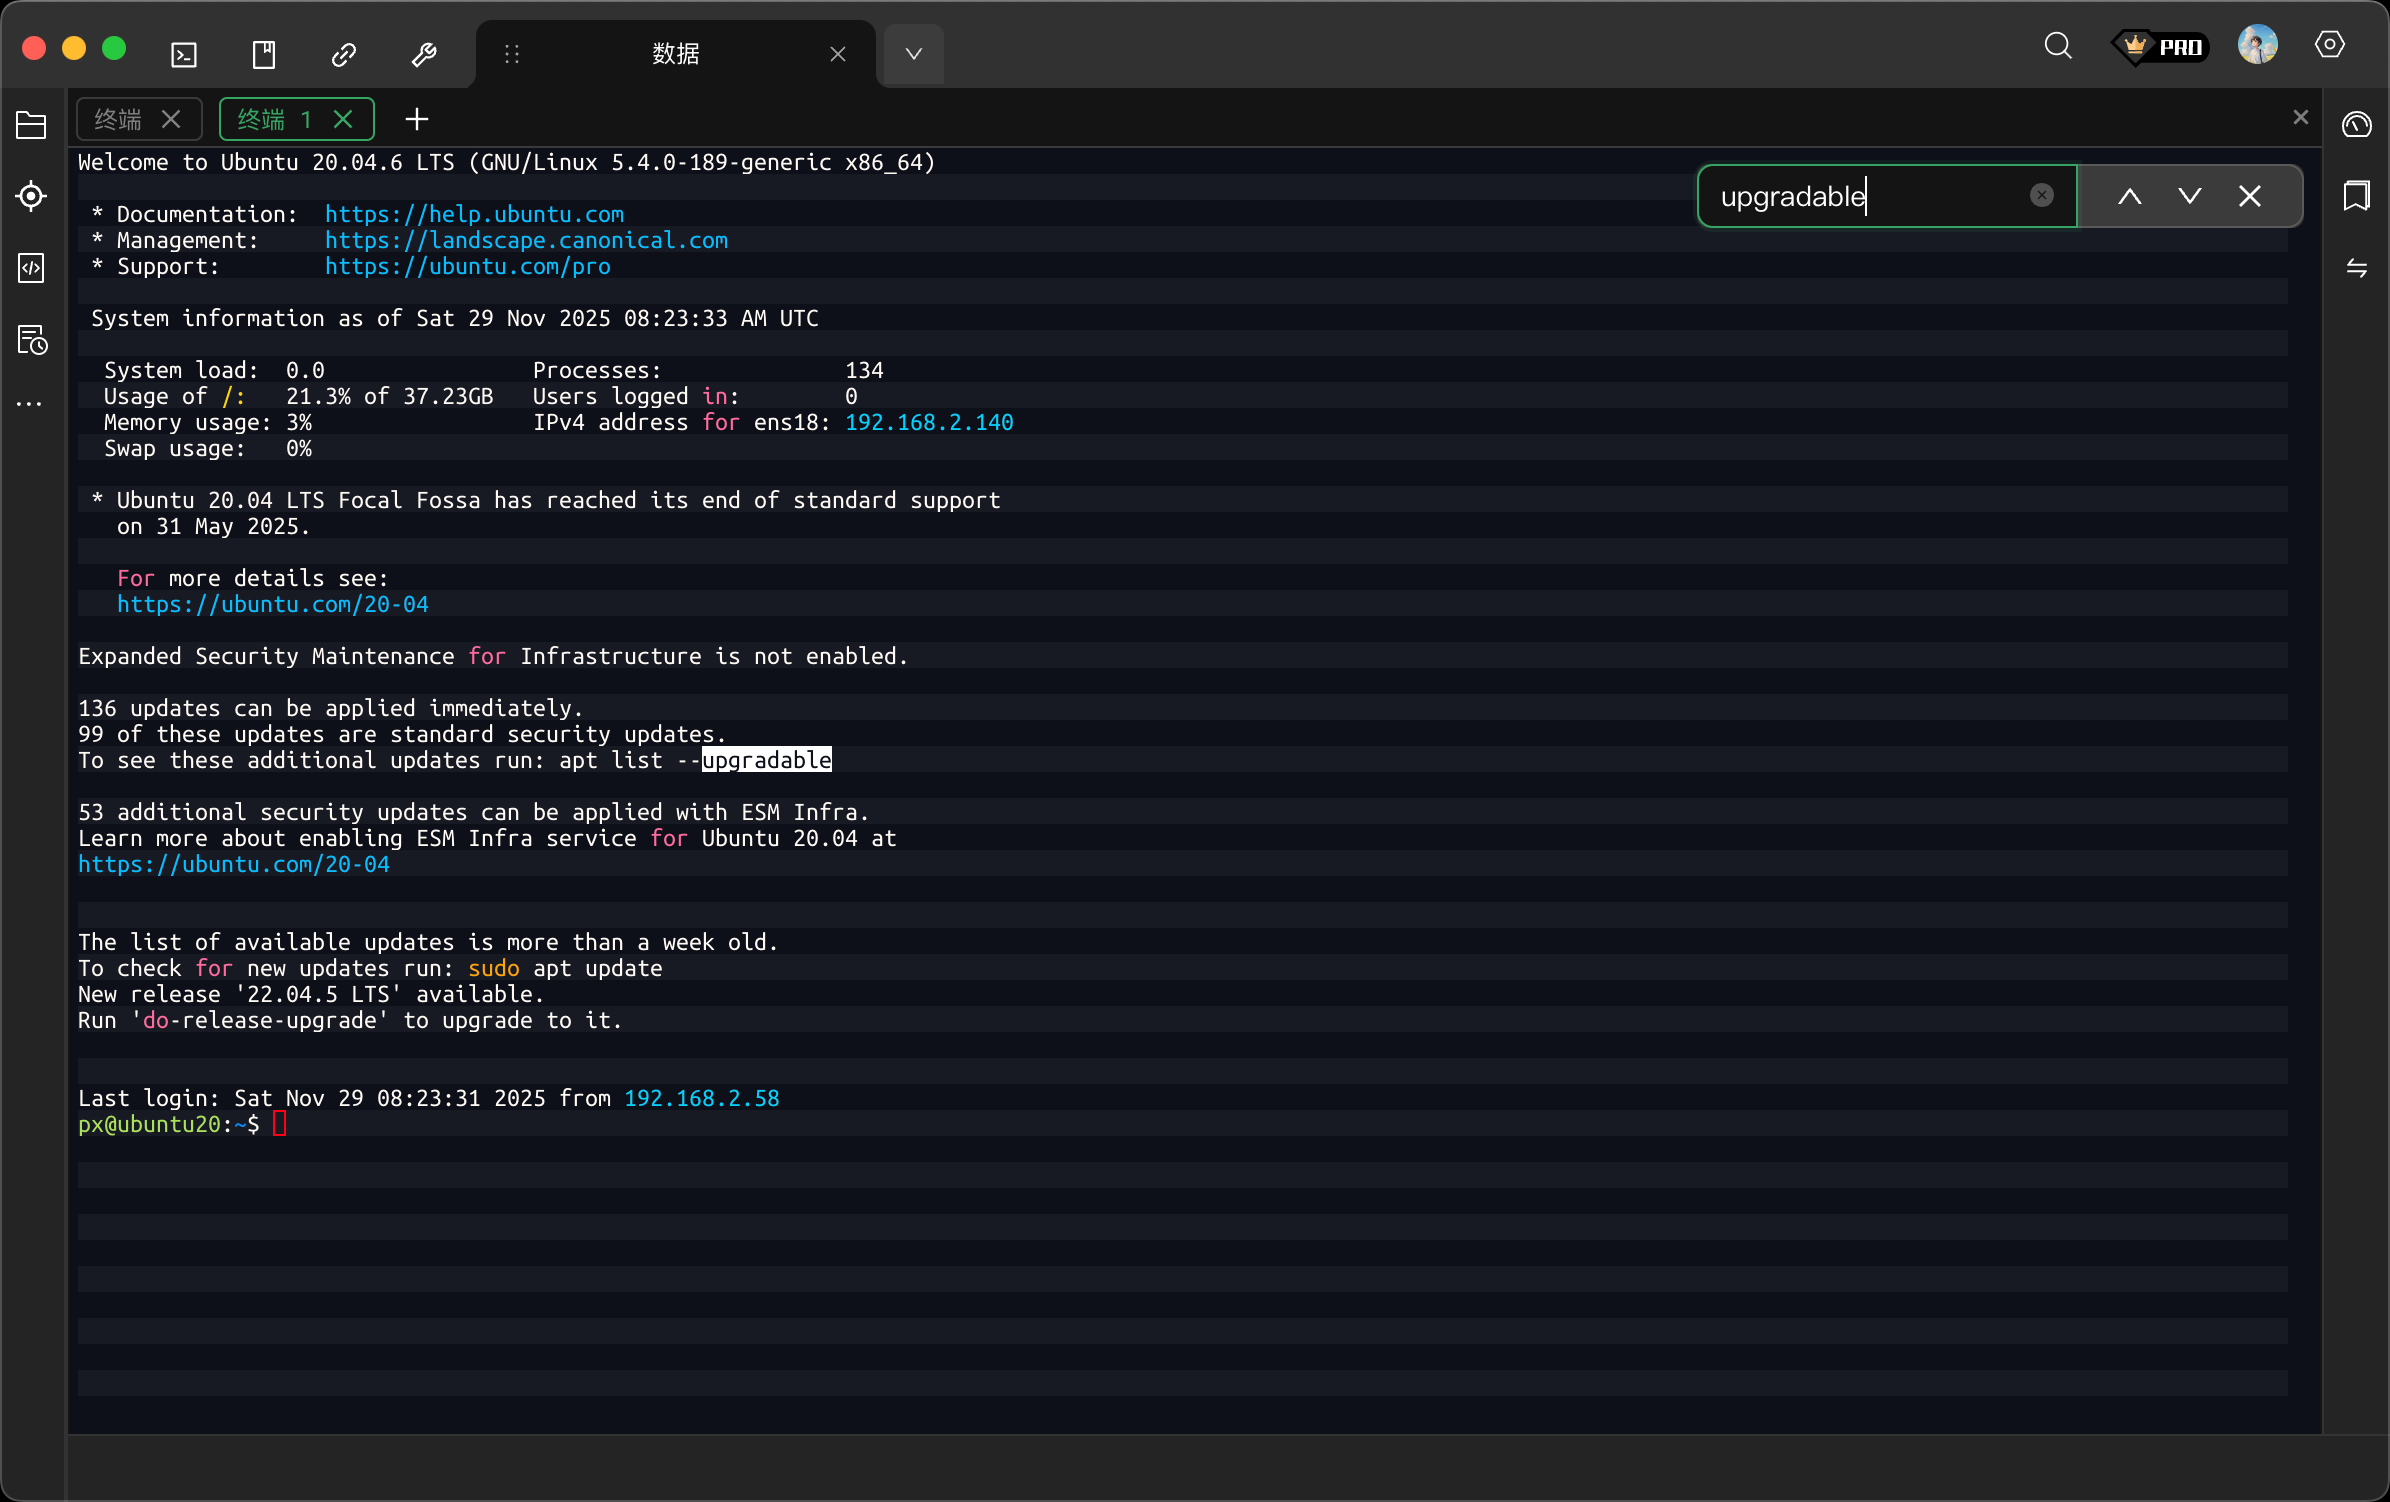Viewport: 2390px width, 1502px height.
Task: Open the new terminal icon in the title bar
Action: click(184, 54)
